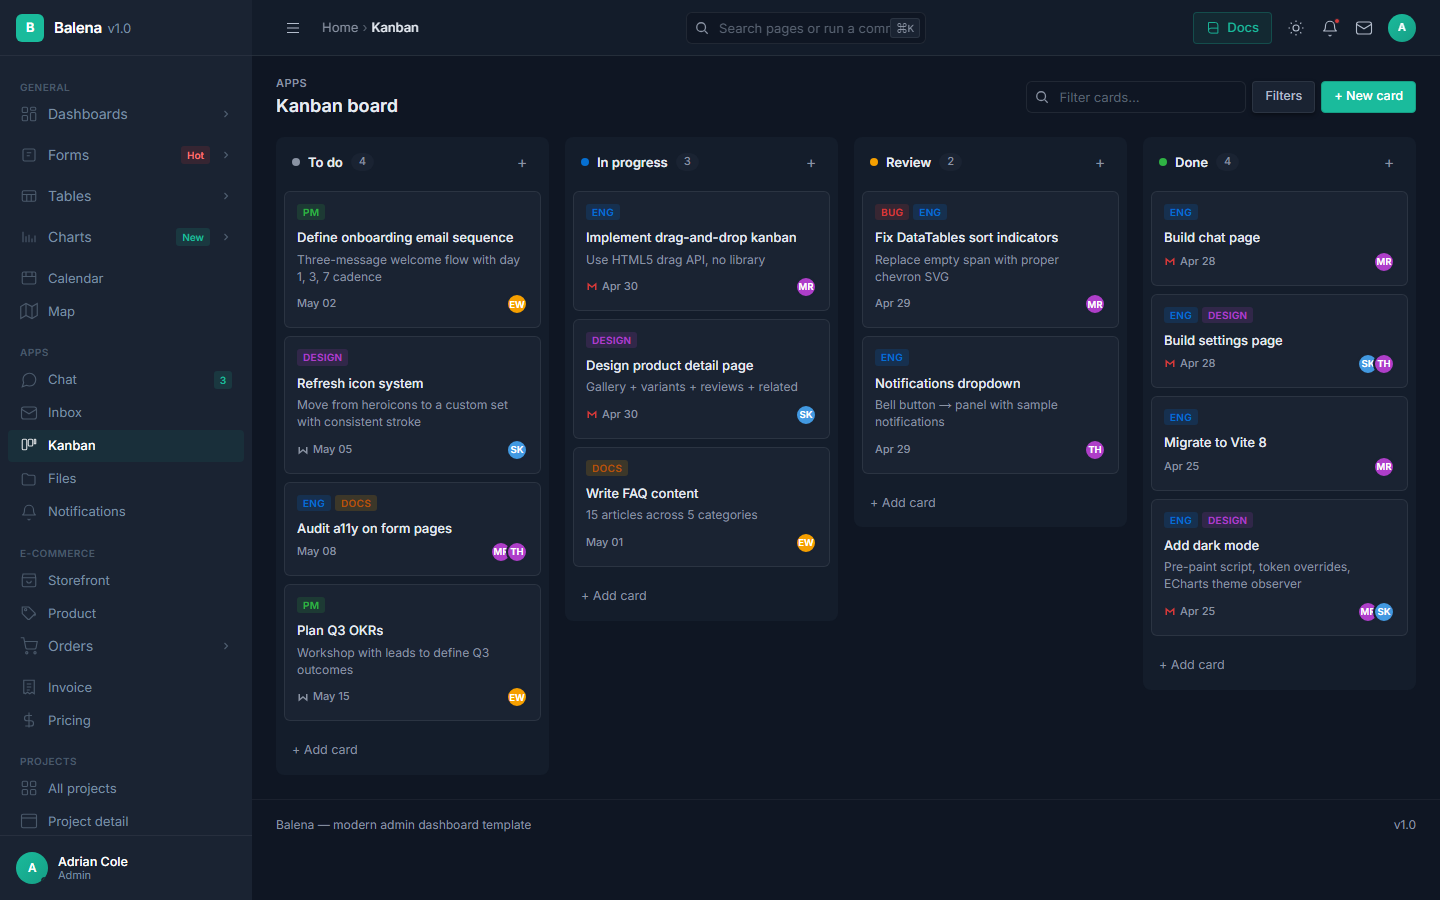Open Map in the sidebar
The image size is (1440, 900).
click(126, 312)
